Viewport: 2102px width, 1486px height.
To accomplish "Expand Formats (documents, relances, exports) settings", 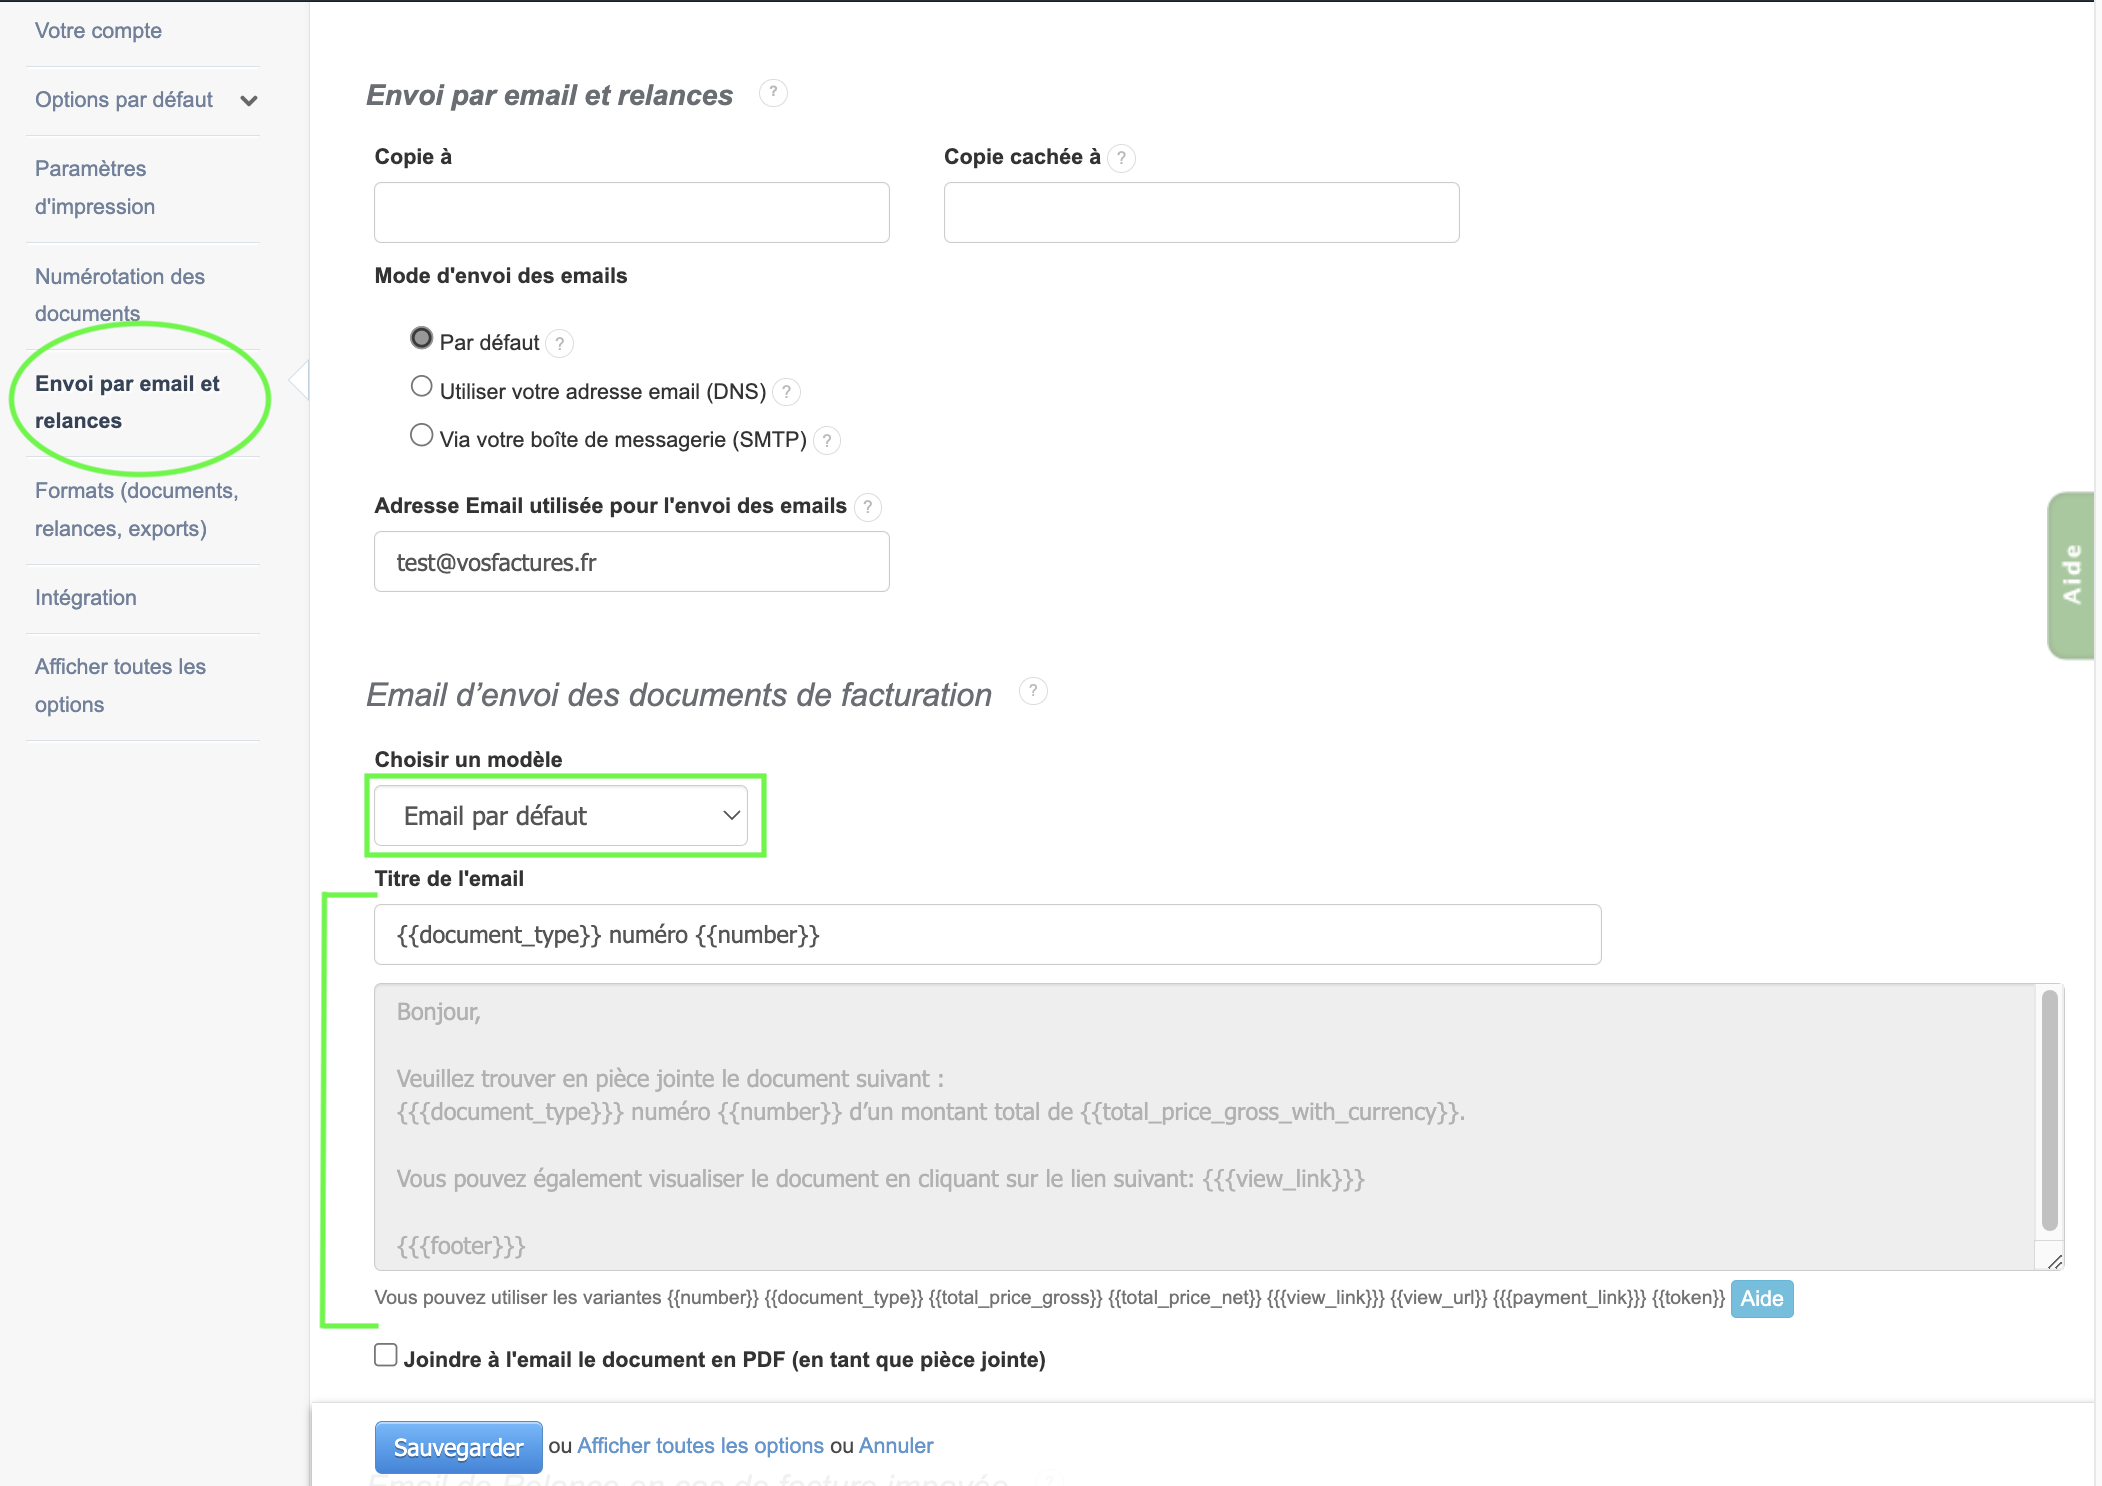I will pyautogui.click(x=136, y=509).
